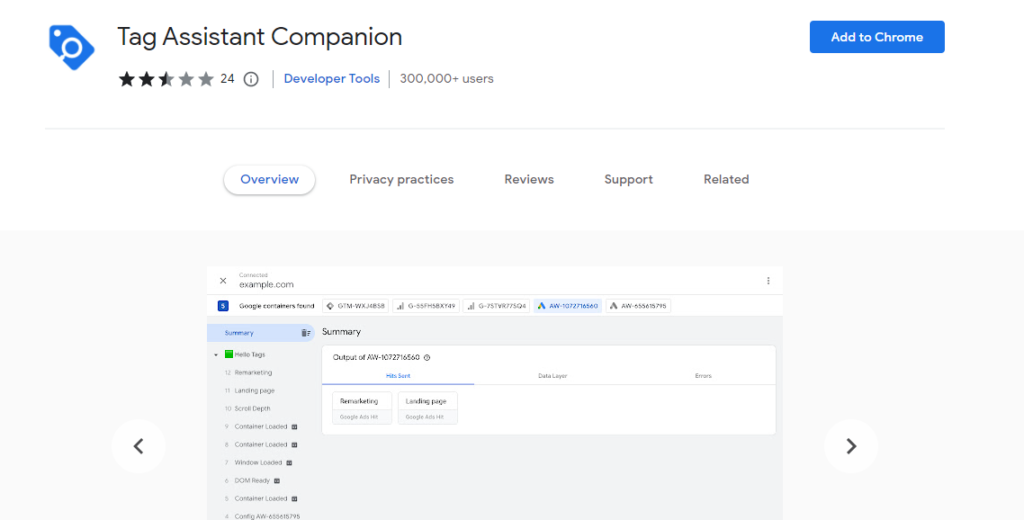Select event 5 Container Loaded
Viewport: 1024px width, 520px height.
[x=261, y=498]
